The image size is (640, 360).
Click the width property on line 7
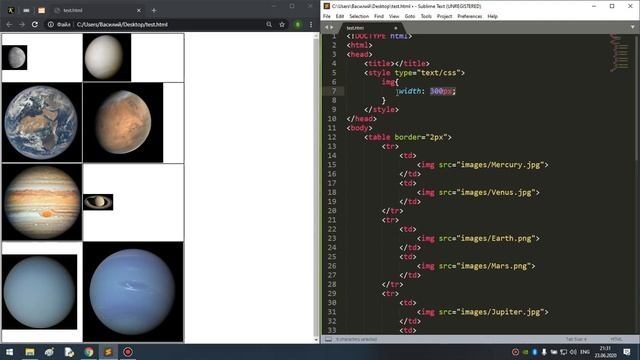[410, 91]
